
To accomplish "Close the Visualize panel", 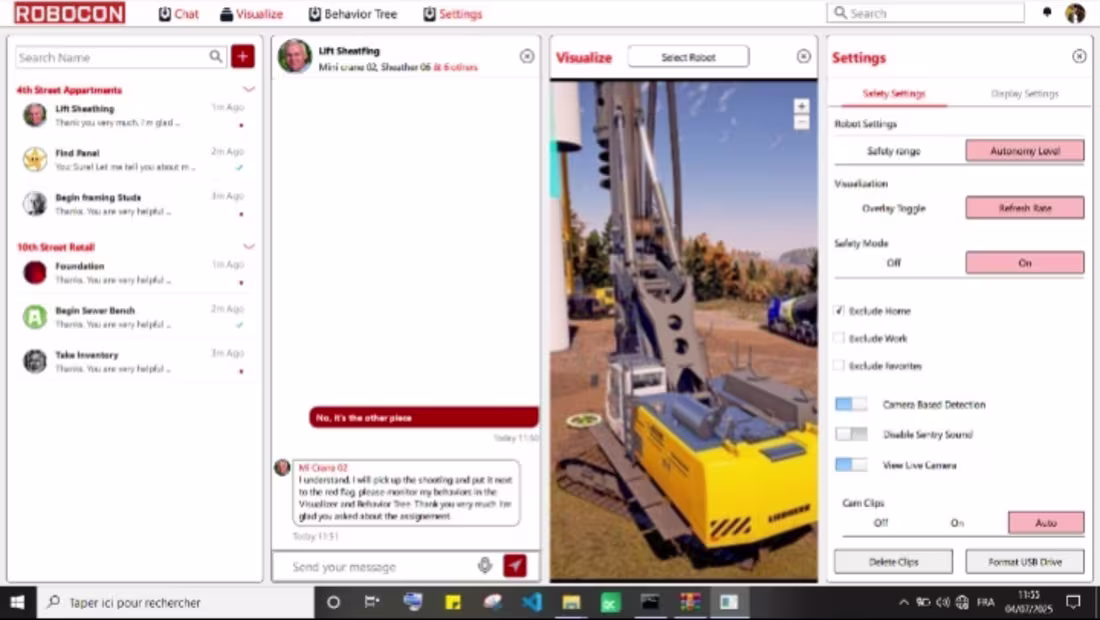I will click(804, 56).
